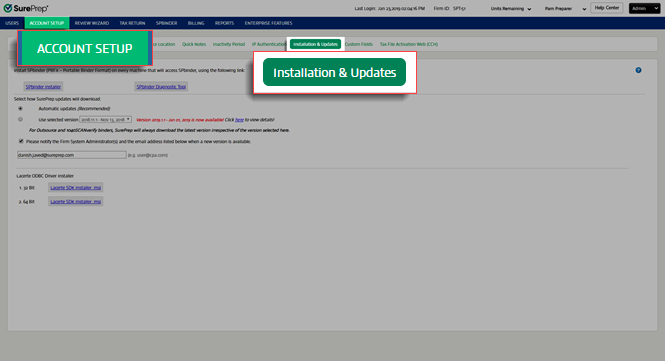Select the Use selected version radio button
Viewport: 665px width, 361px height.
(x=20, y=120)
